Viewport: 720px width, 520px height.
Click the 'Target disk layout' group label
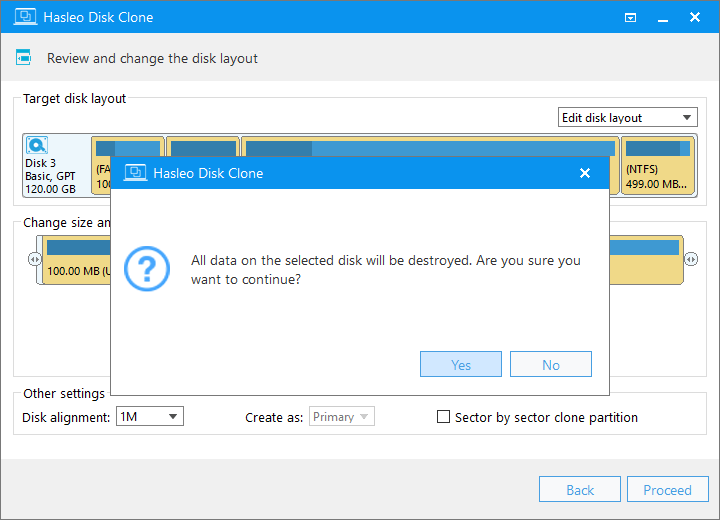click(x=74, y=98)
